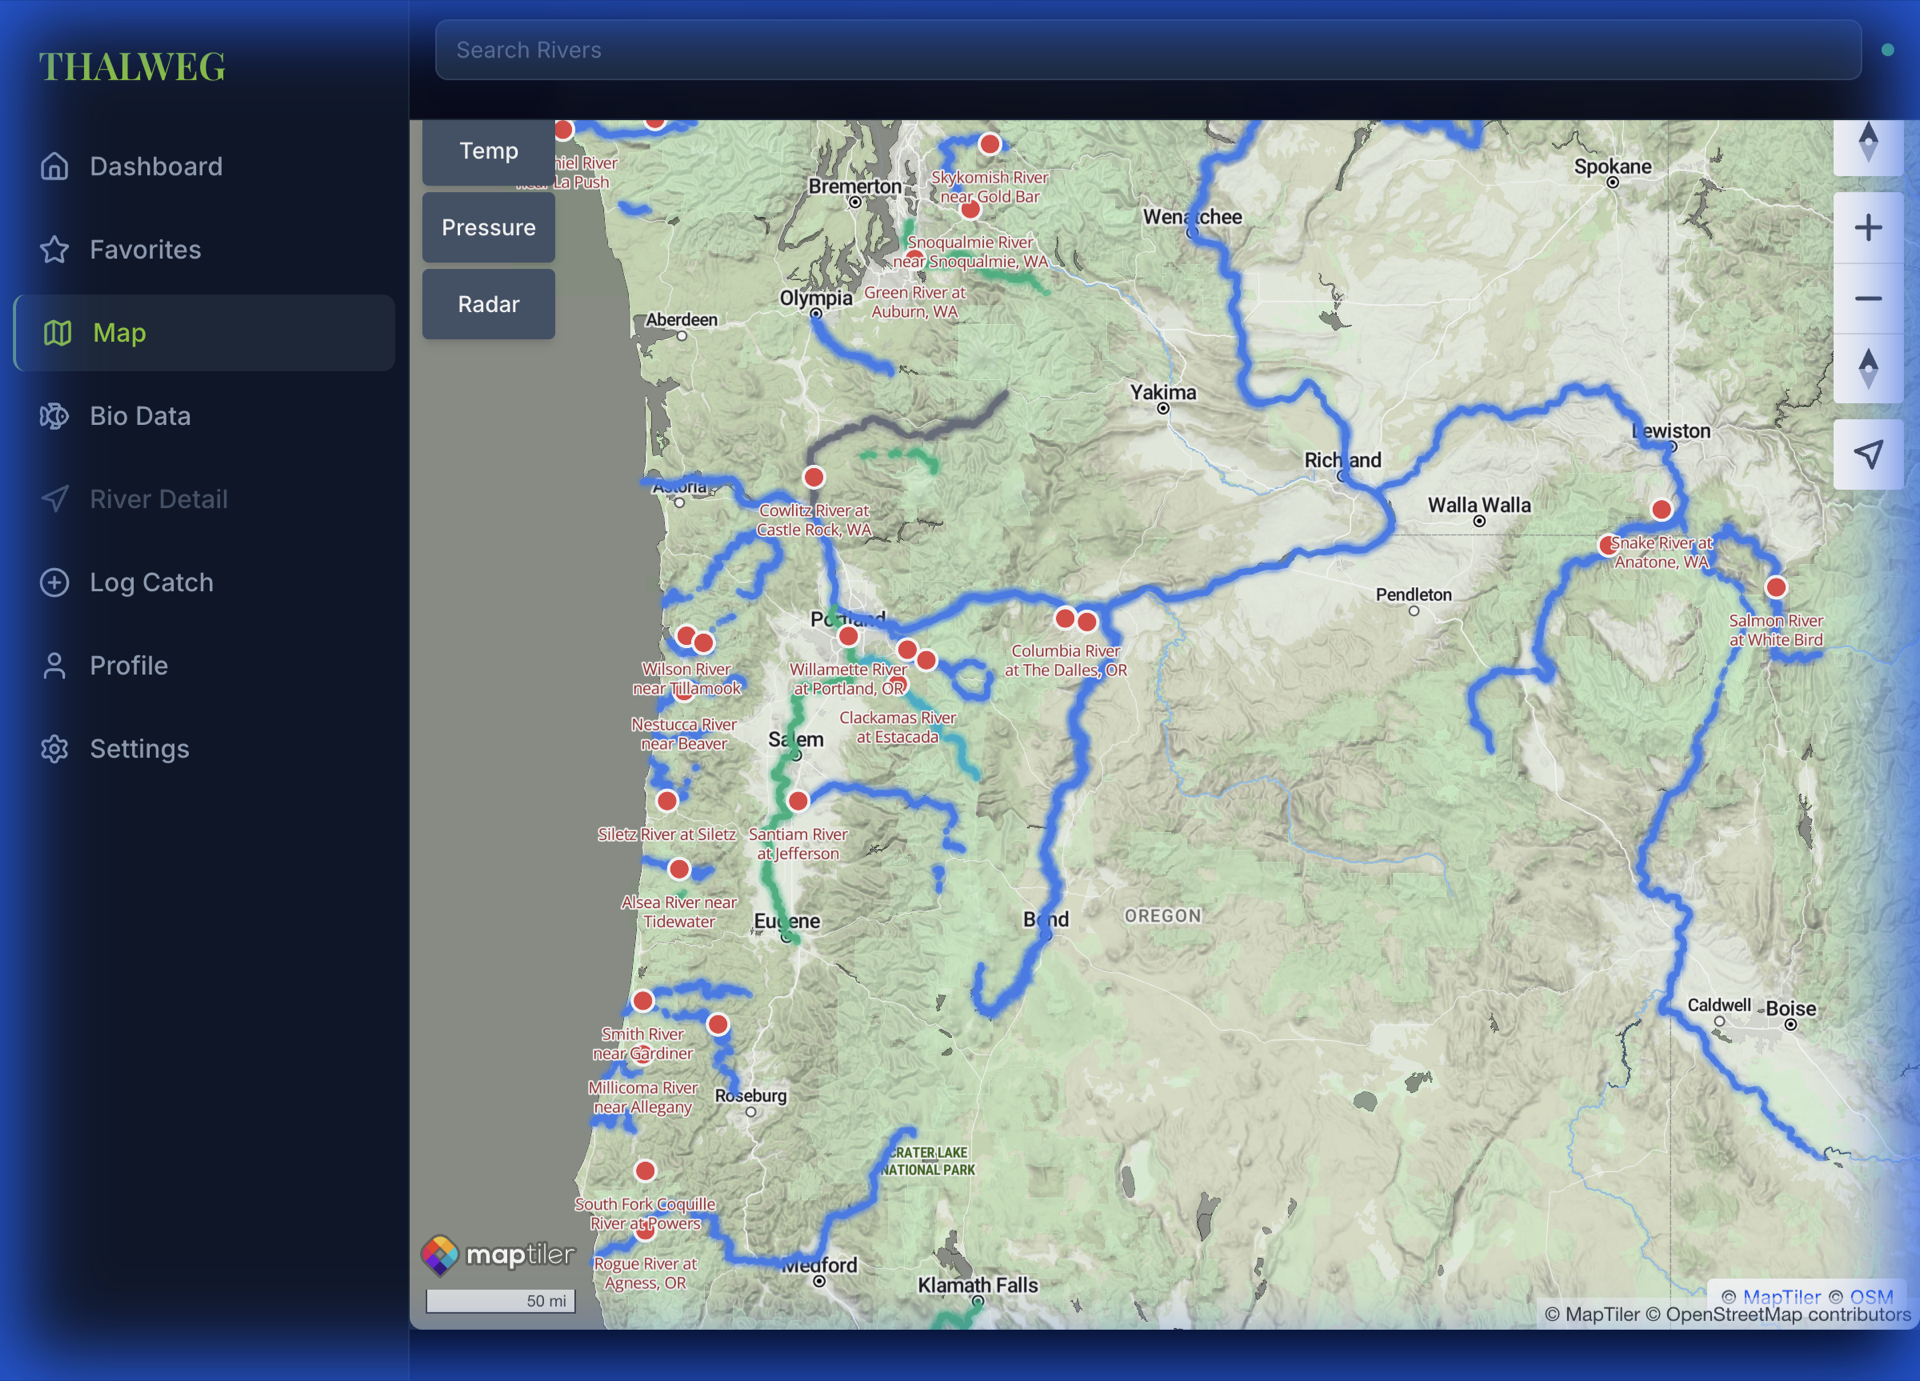Screen dimensions: 1920x1381
Task: Toggle the Temp map overlay
Action: pyautogui.click(x=488, y=151)
